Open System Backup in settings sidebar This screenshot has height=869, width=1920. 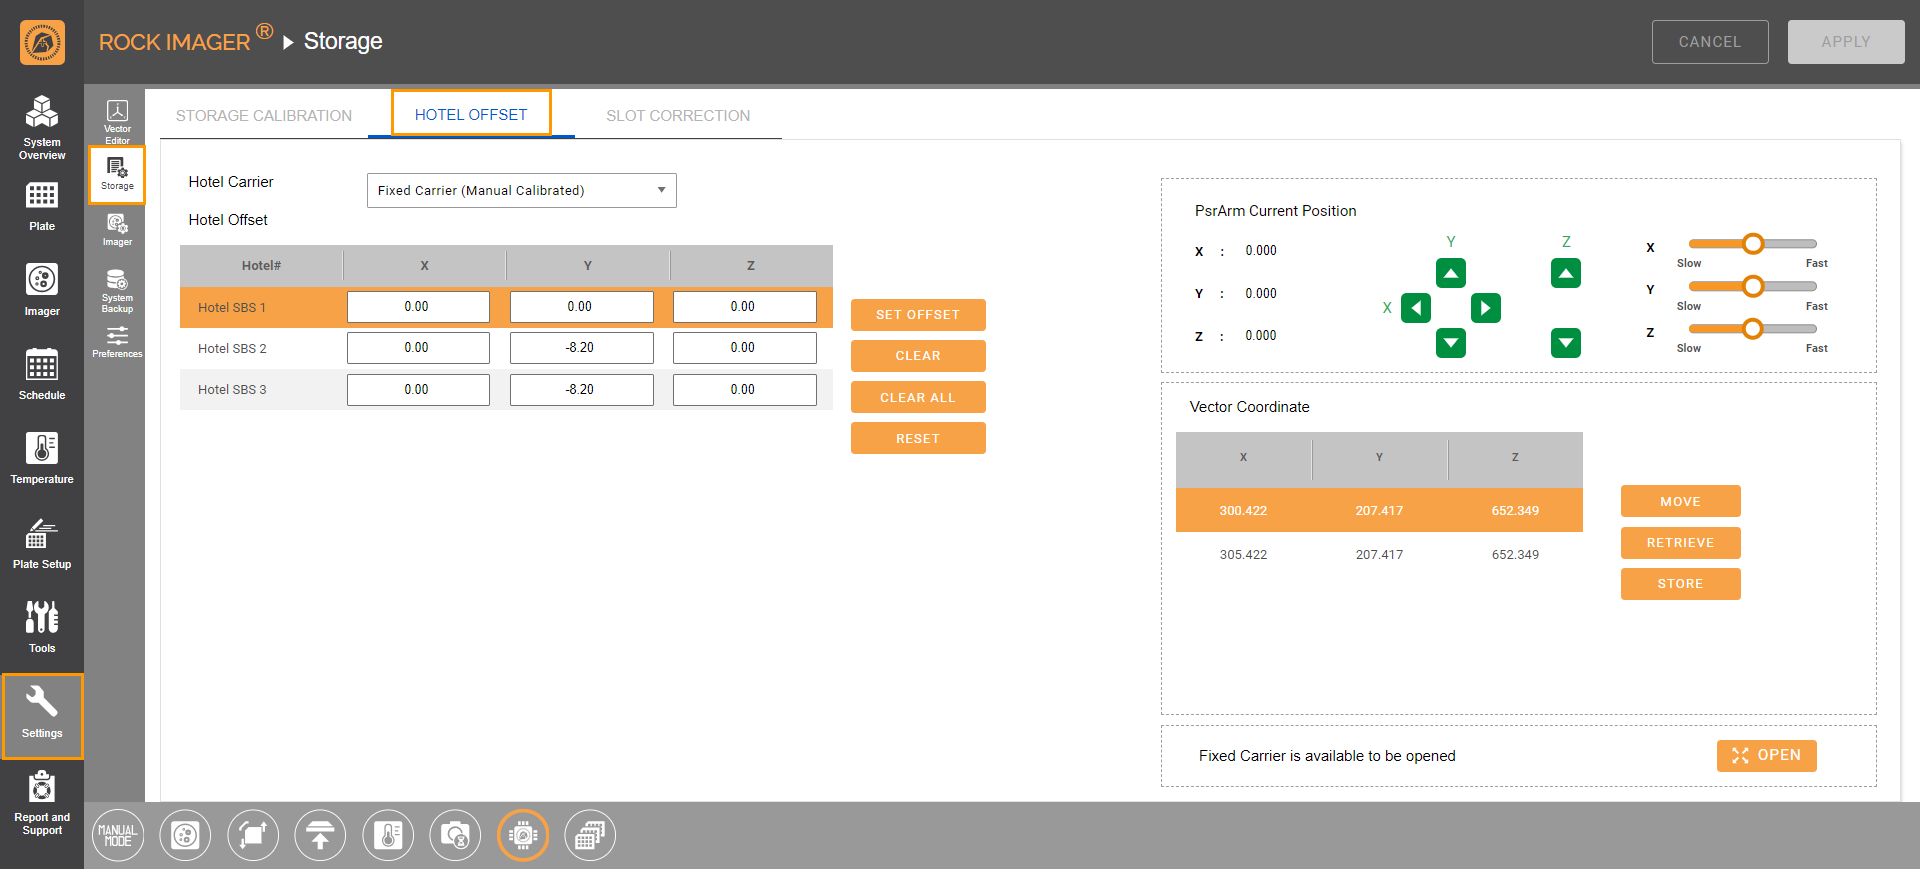(x=117, y=290)
